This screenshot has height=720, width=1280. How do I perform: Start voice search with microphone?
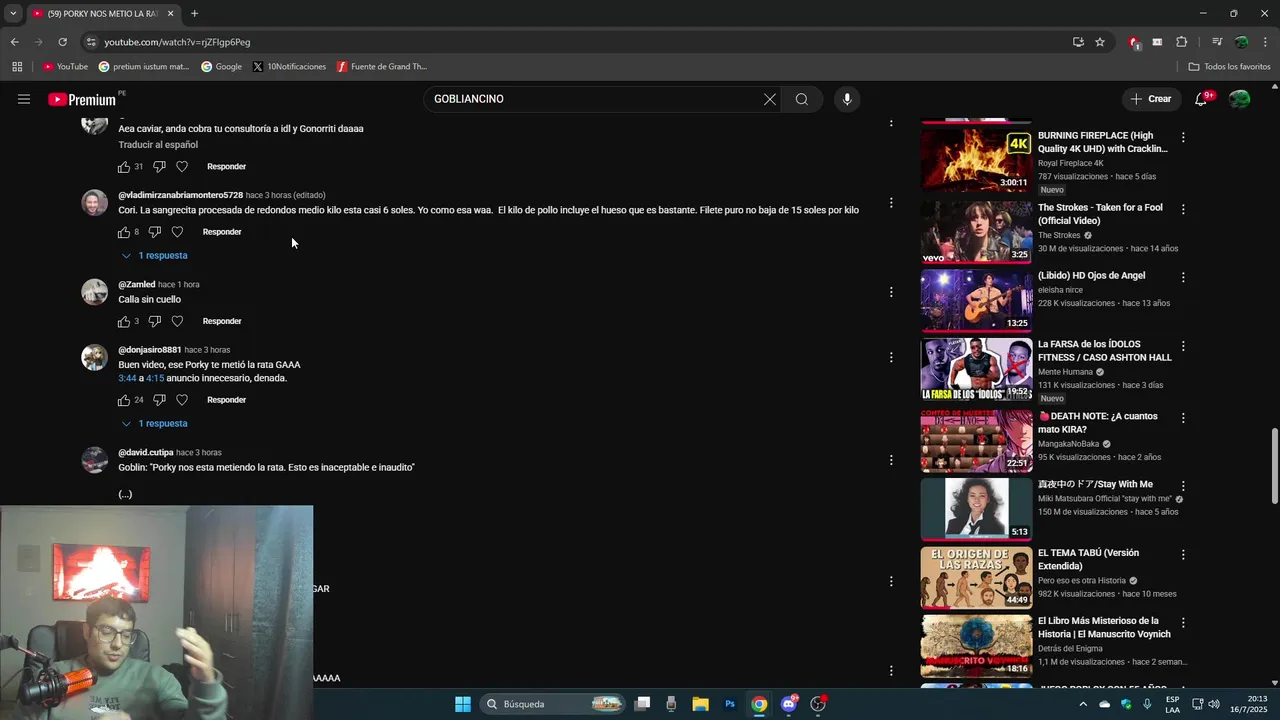(x=847, y=99)
